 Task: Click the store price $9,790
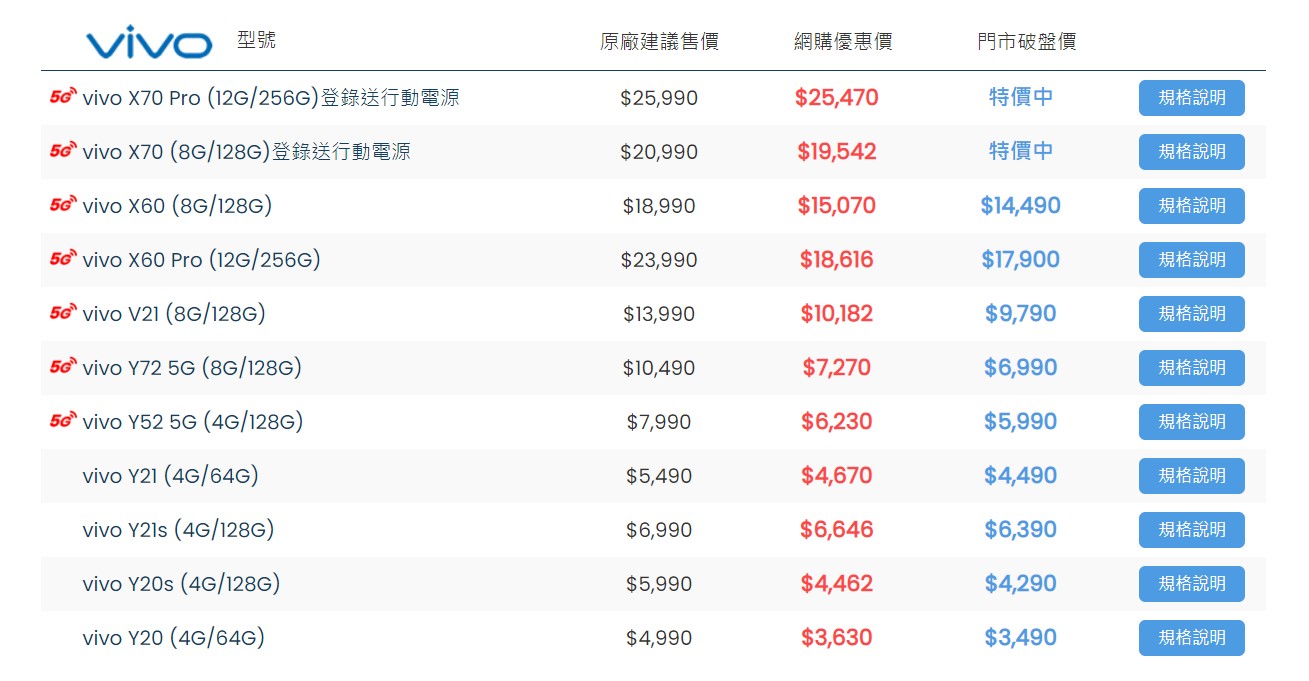(x=1021, y=314)
